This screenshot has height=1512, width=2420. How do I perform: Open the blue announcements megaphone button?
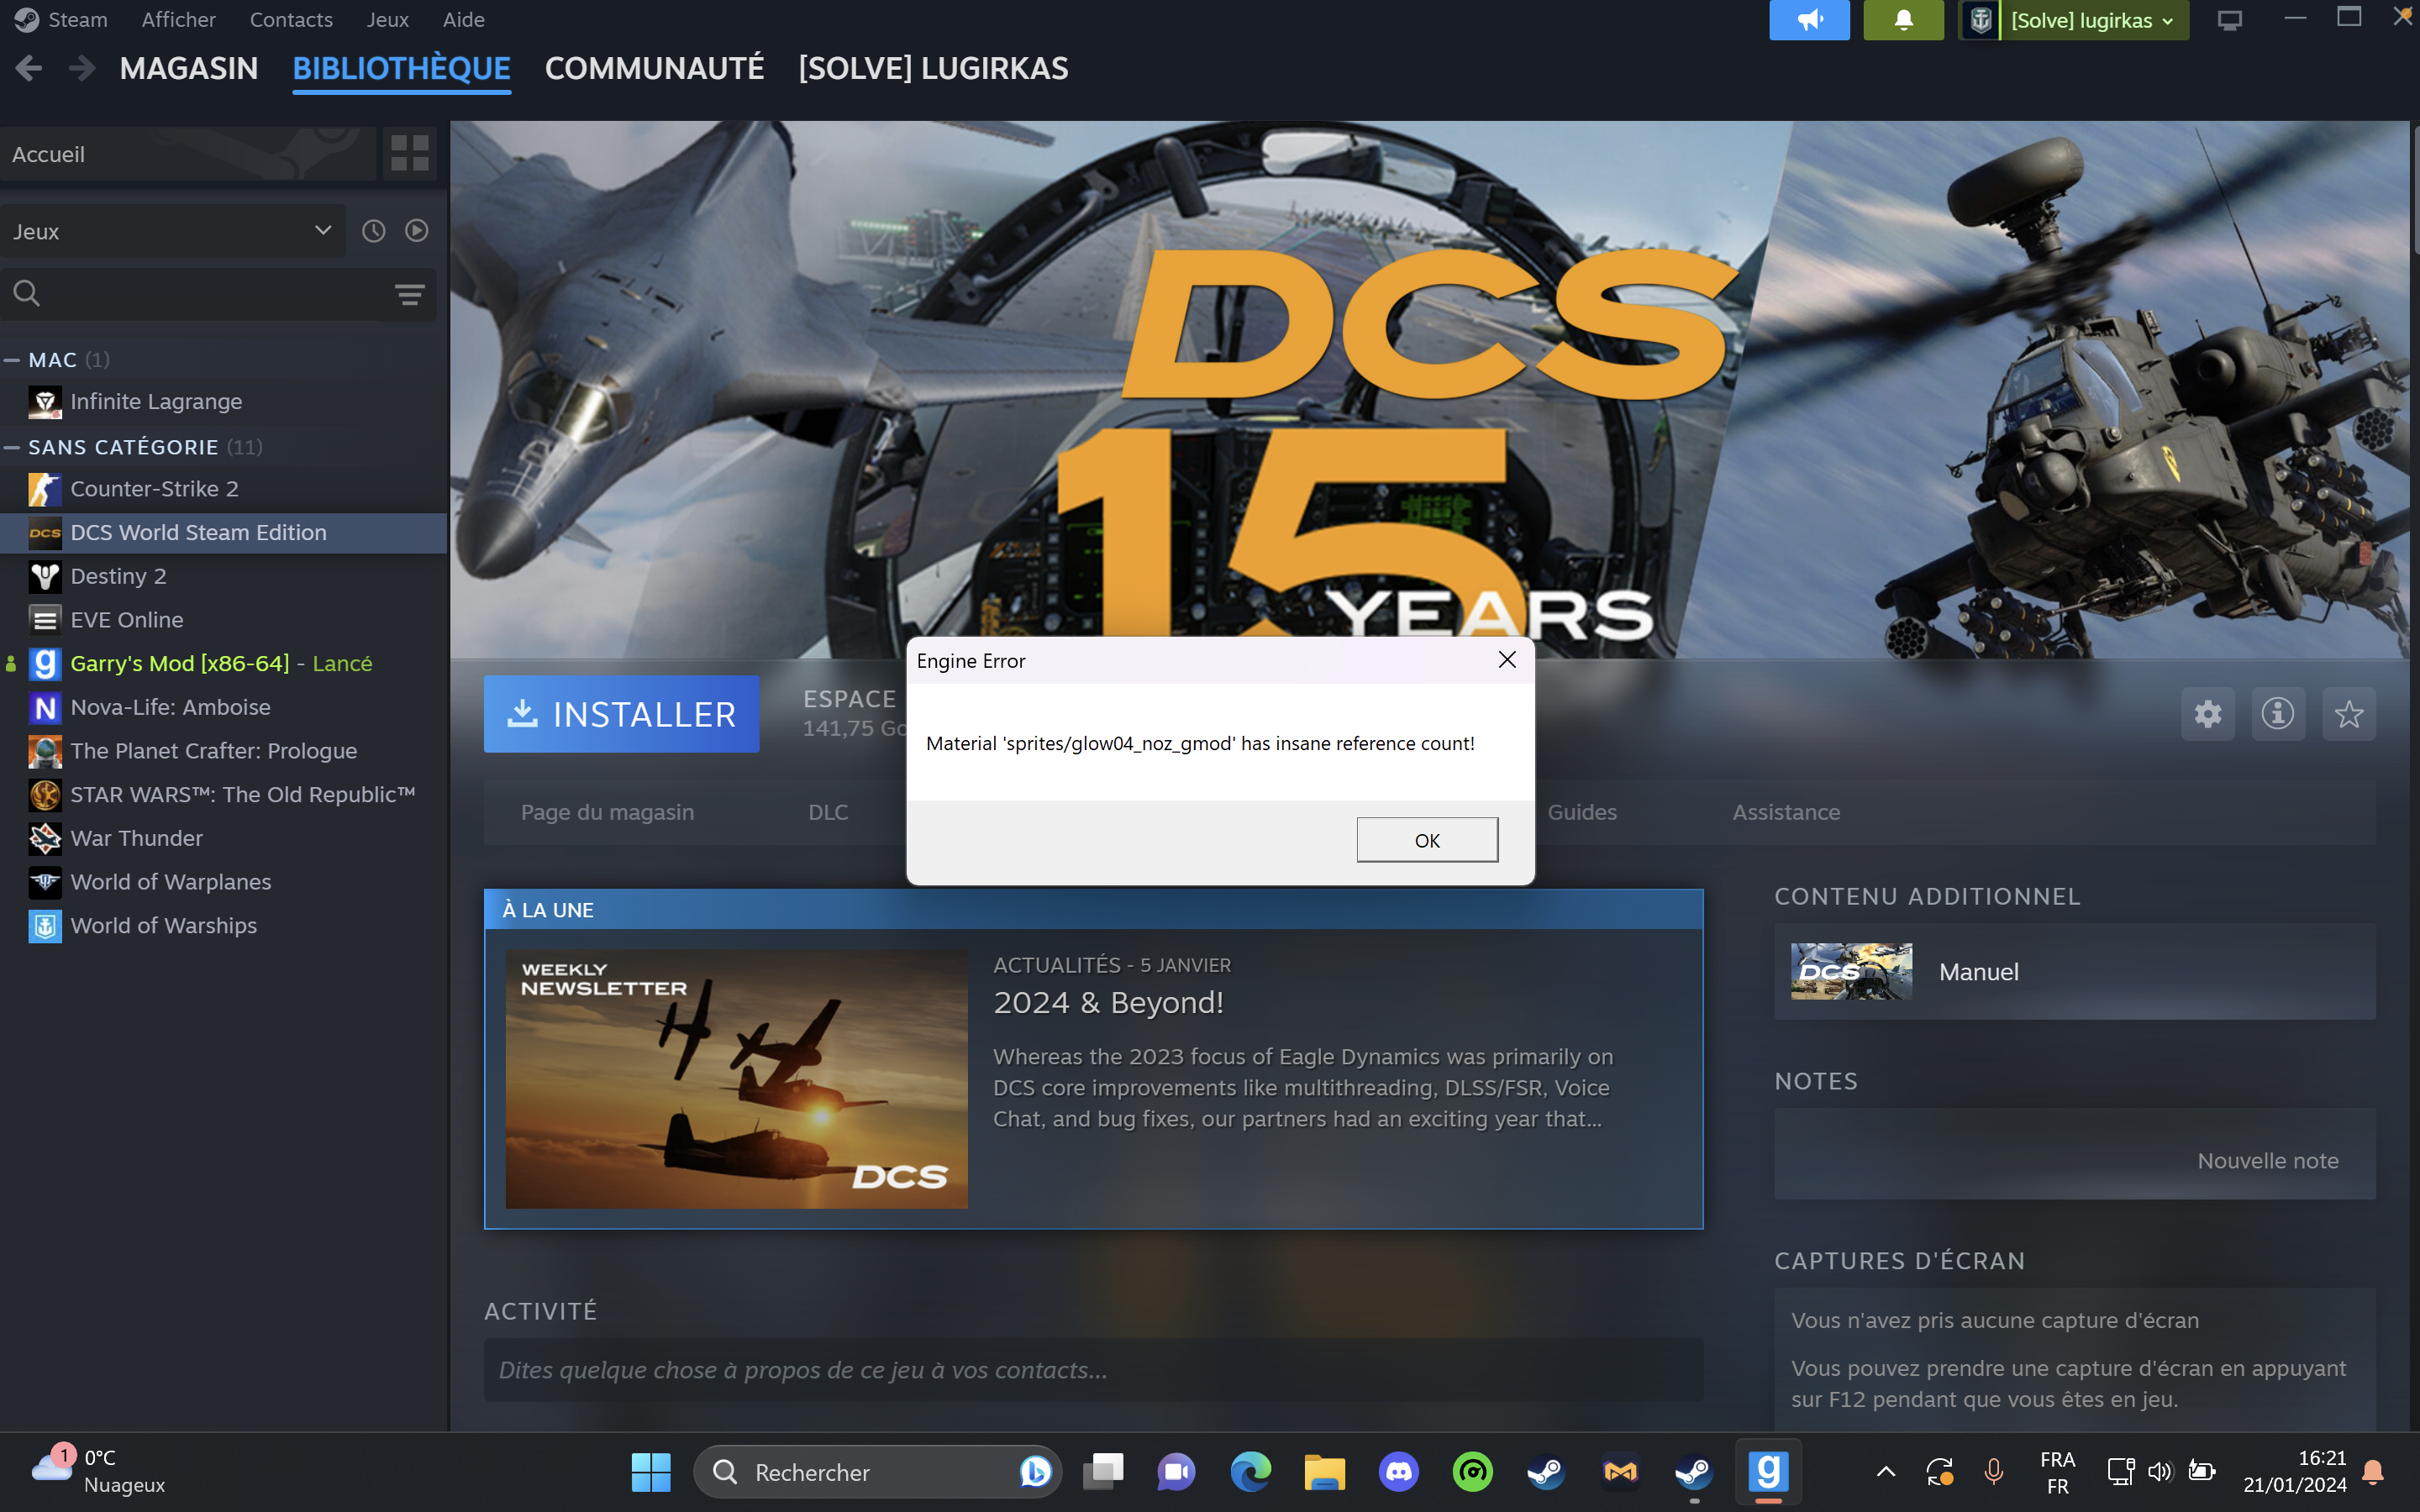[1809, 20]
